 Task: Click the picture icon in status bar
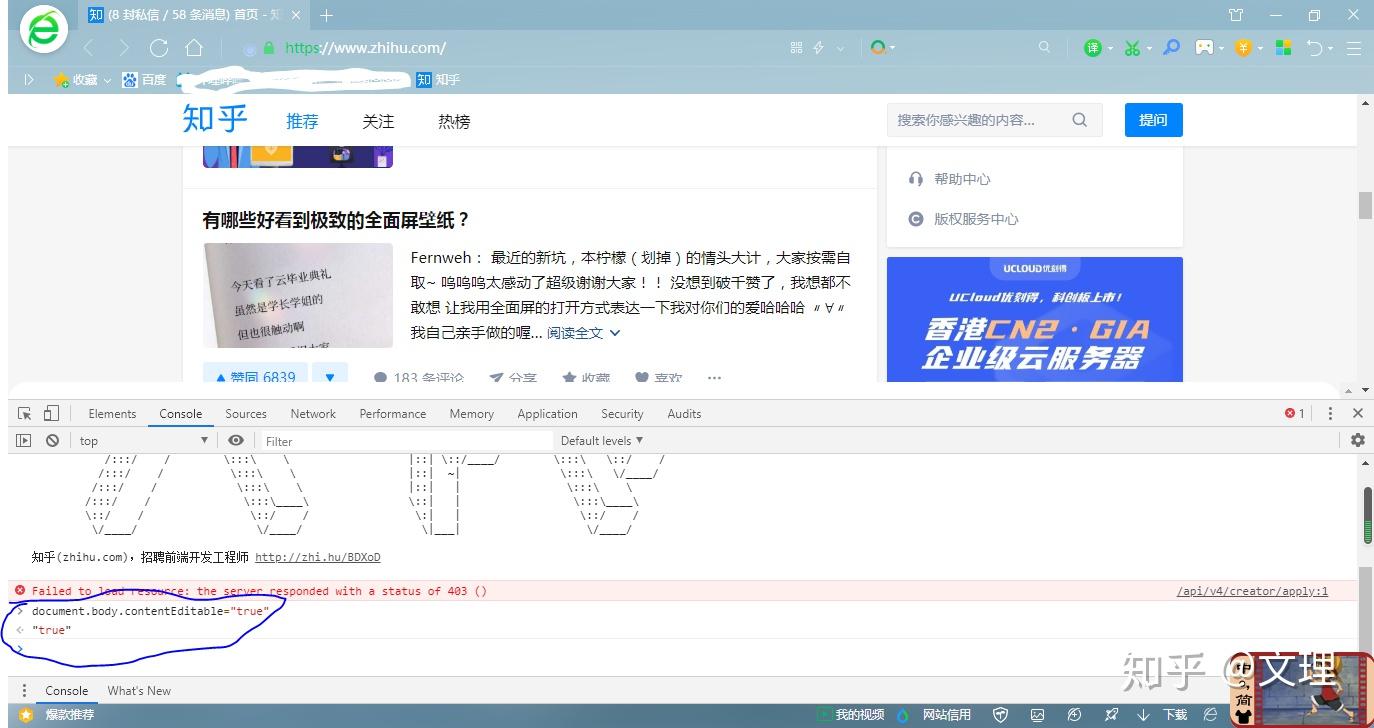click(x=1037, y=715)
